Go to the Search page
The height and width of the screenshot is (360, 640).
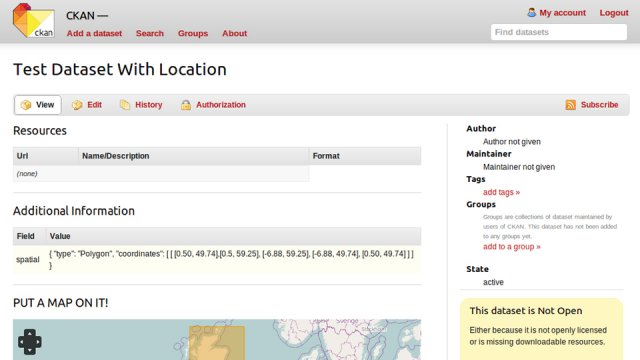(150, 33)
